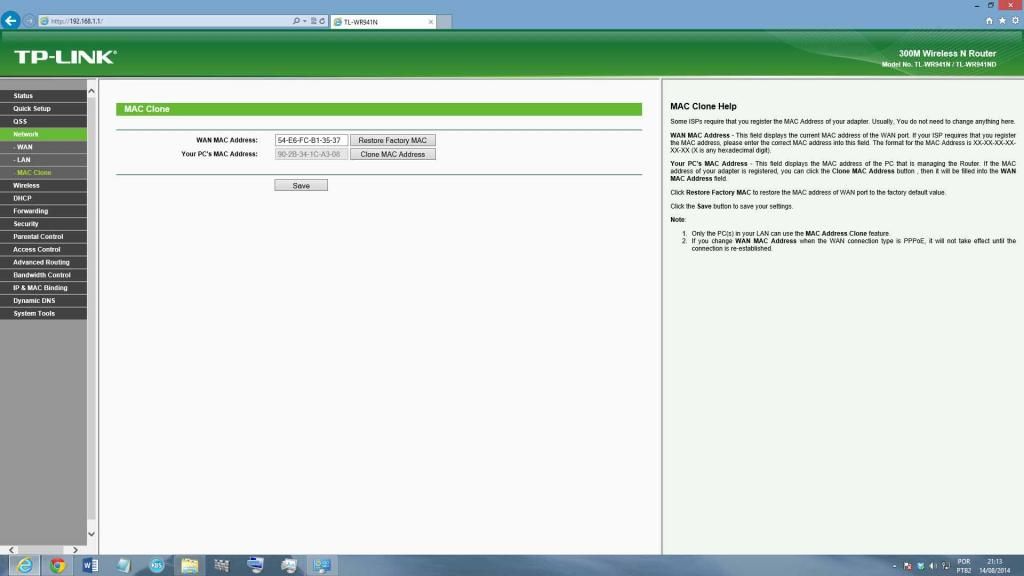Open the Dynamic DNS menu item
The image size is (1024, 576).
coord(43,300)
